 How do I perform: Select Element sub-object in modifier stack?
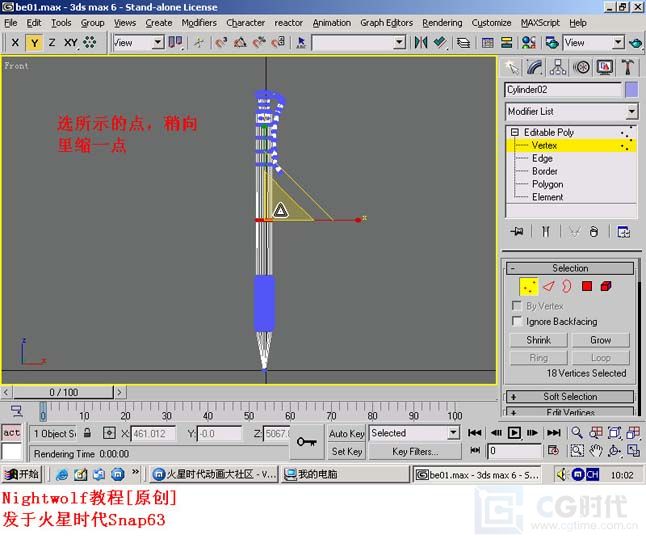pos(547,197)
